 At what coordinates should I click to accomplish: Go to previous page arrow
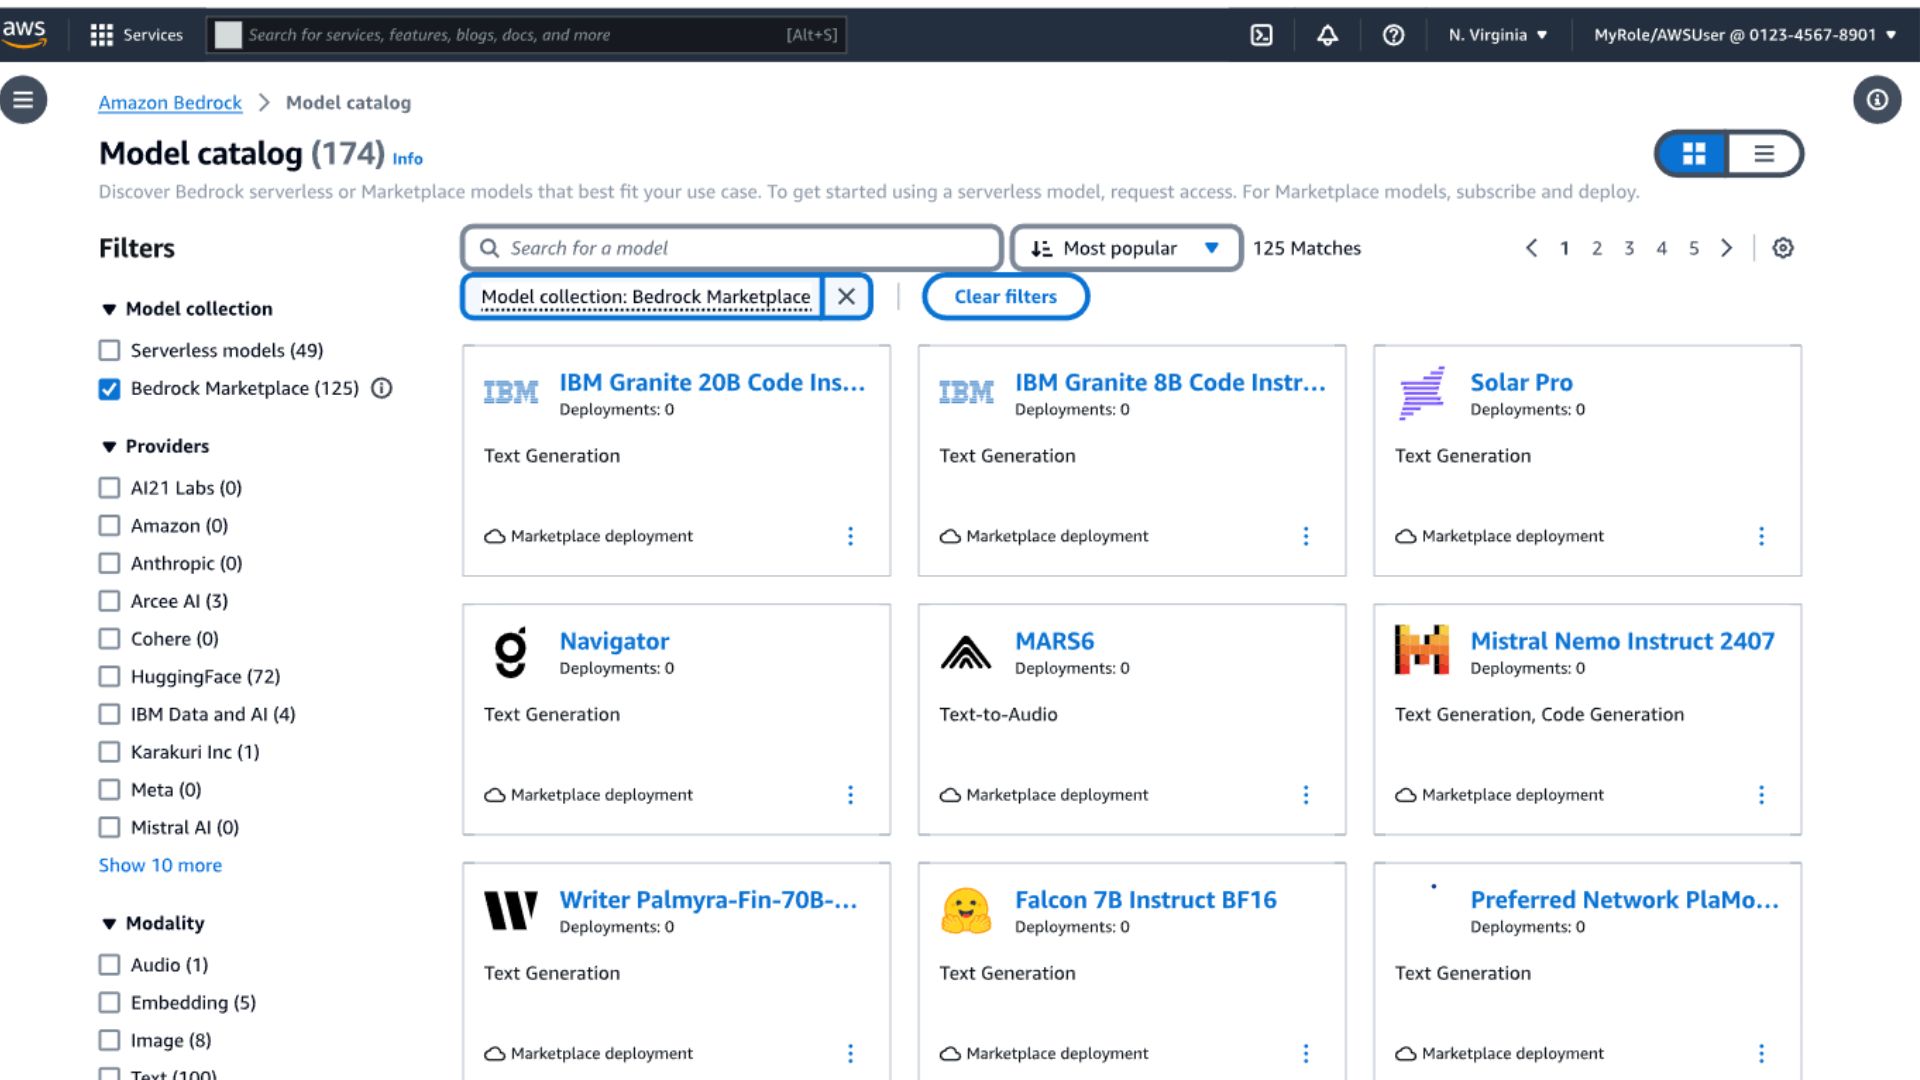coord(1531,248)
